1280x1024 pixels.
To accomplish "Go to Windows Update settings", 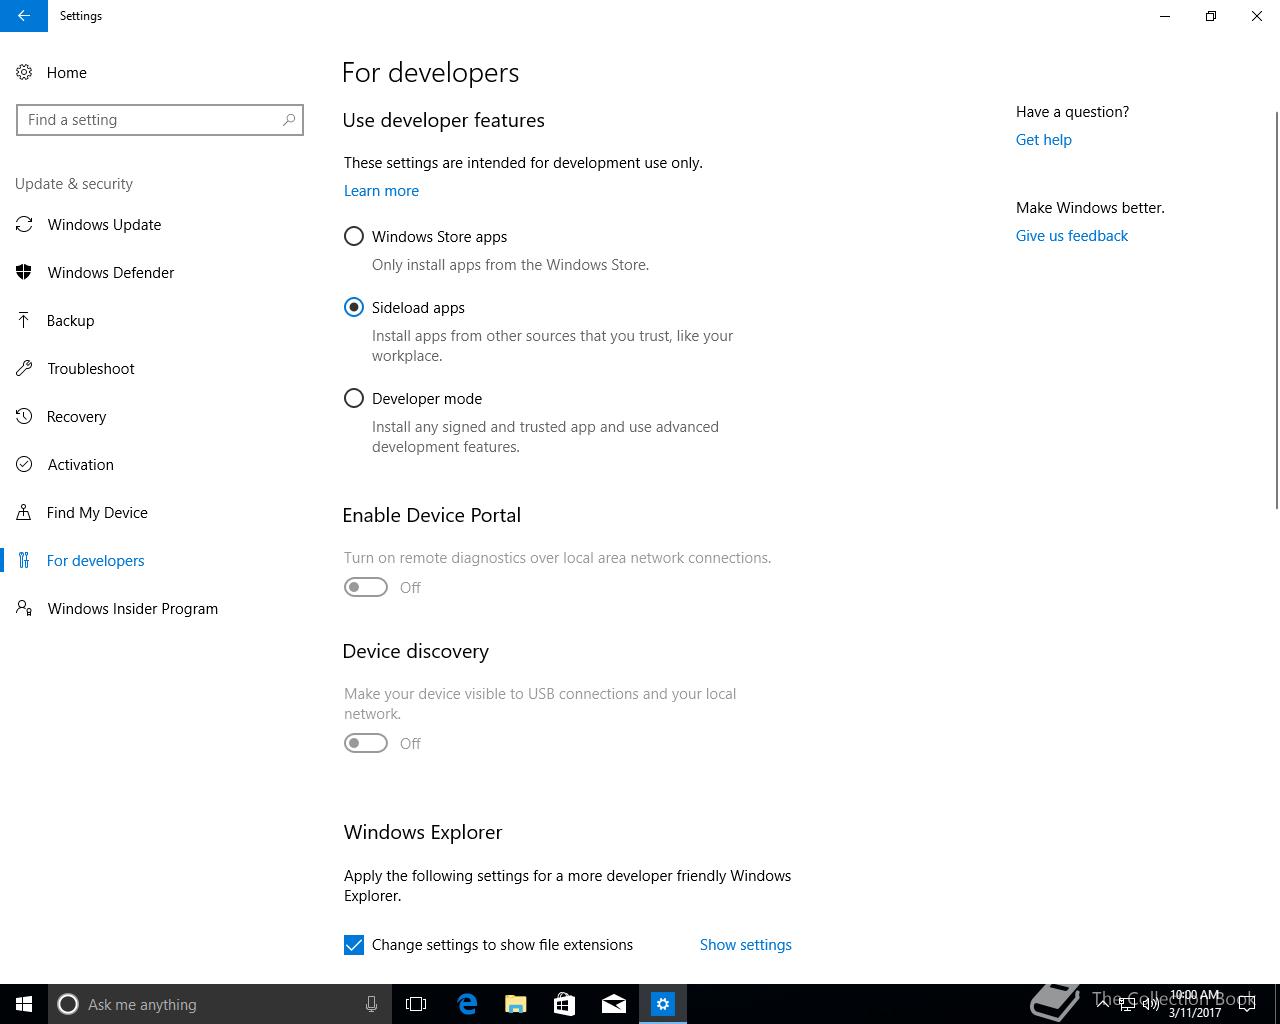I will pos(160,224).
